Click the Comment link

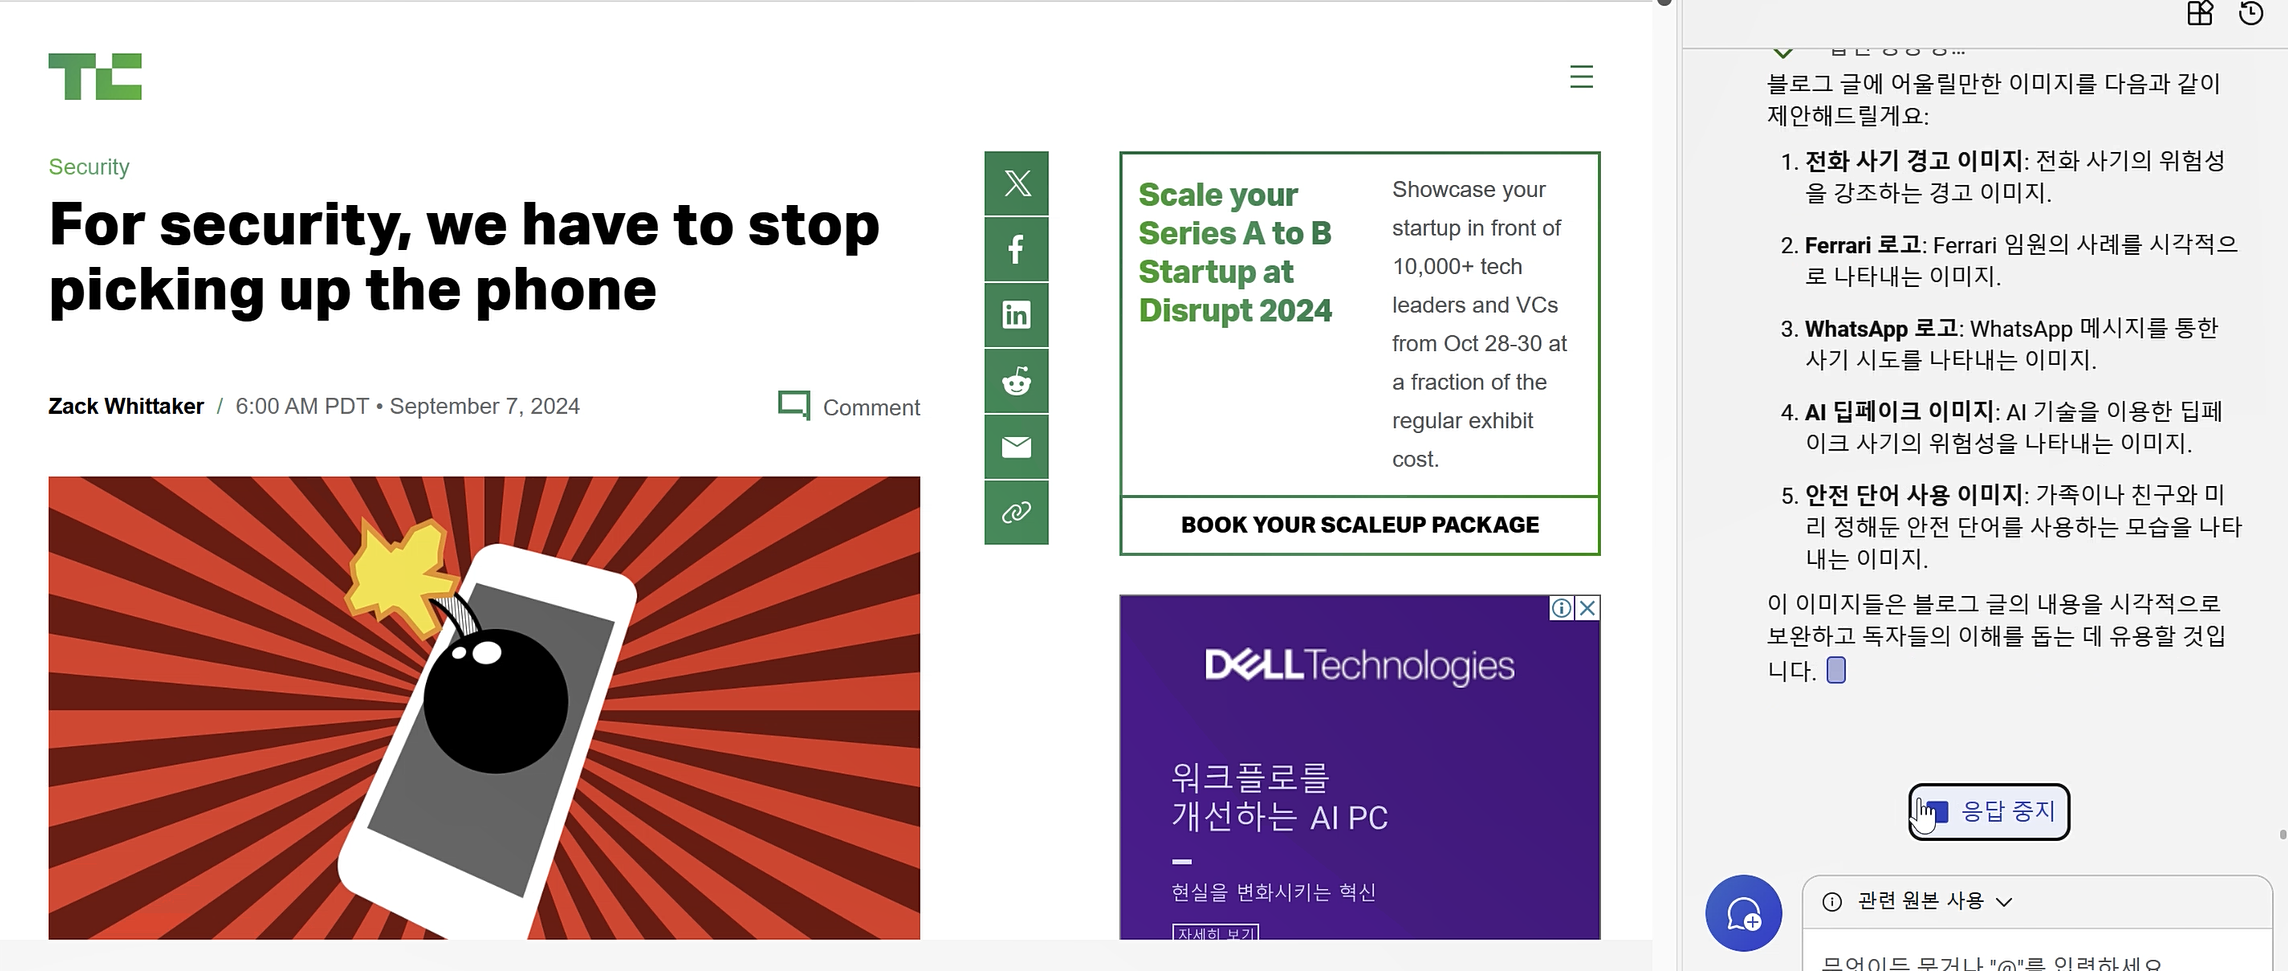[x=871, y=407]
